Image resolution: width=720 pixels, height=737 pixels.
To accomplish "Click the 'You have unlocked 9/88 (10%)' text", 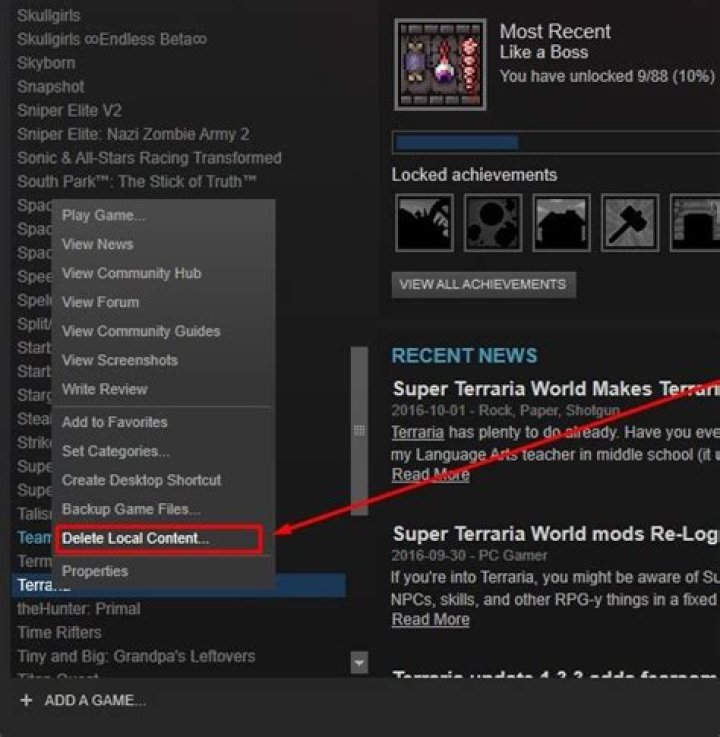I will 607,76.
